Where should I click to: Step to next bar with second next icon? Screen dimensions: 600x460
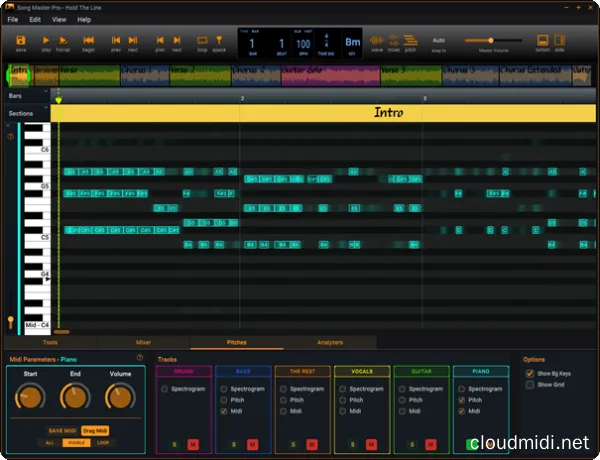(x=177, y=41)
